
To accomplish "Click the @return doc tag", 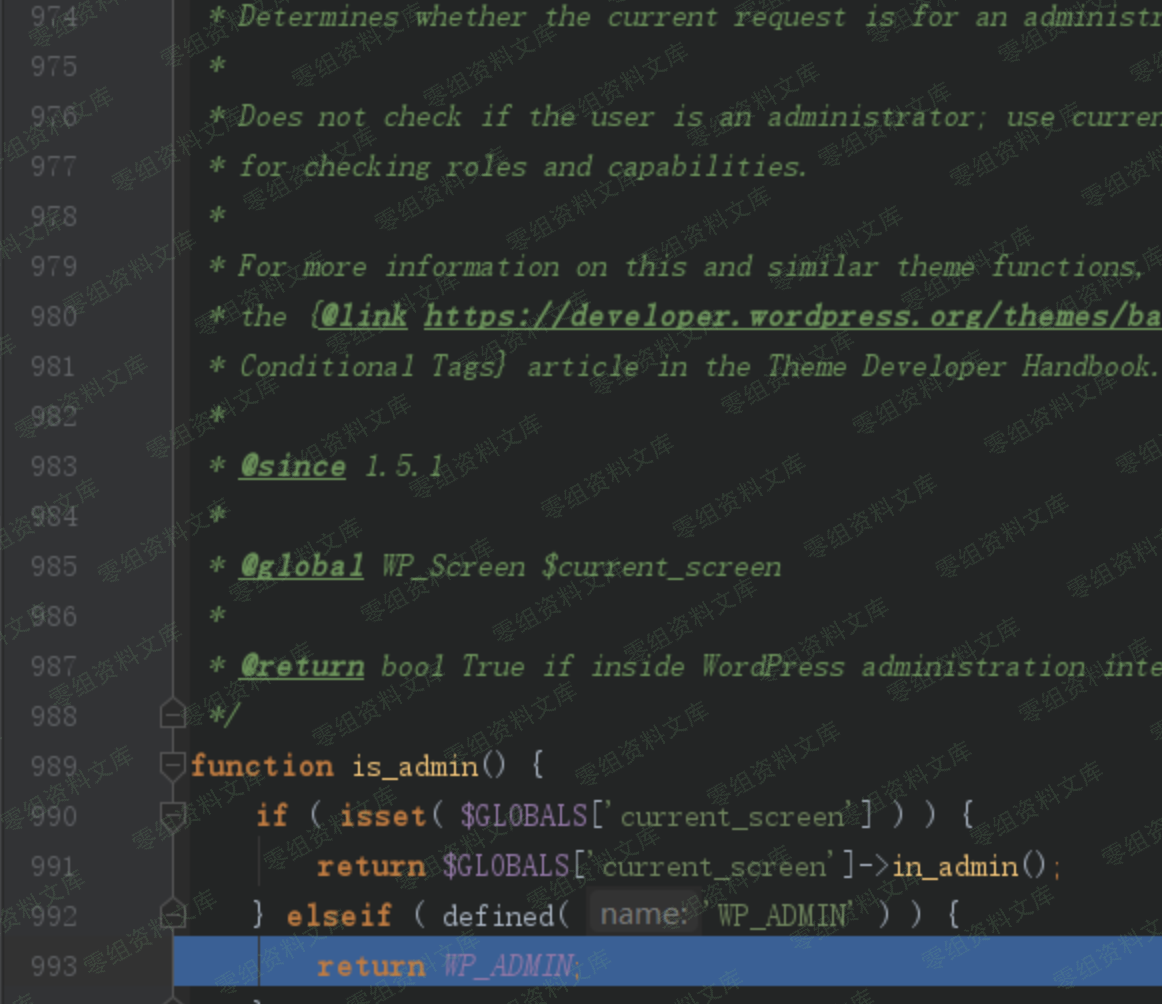I will [x=301, y=667].
